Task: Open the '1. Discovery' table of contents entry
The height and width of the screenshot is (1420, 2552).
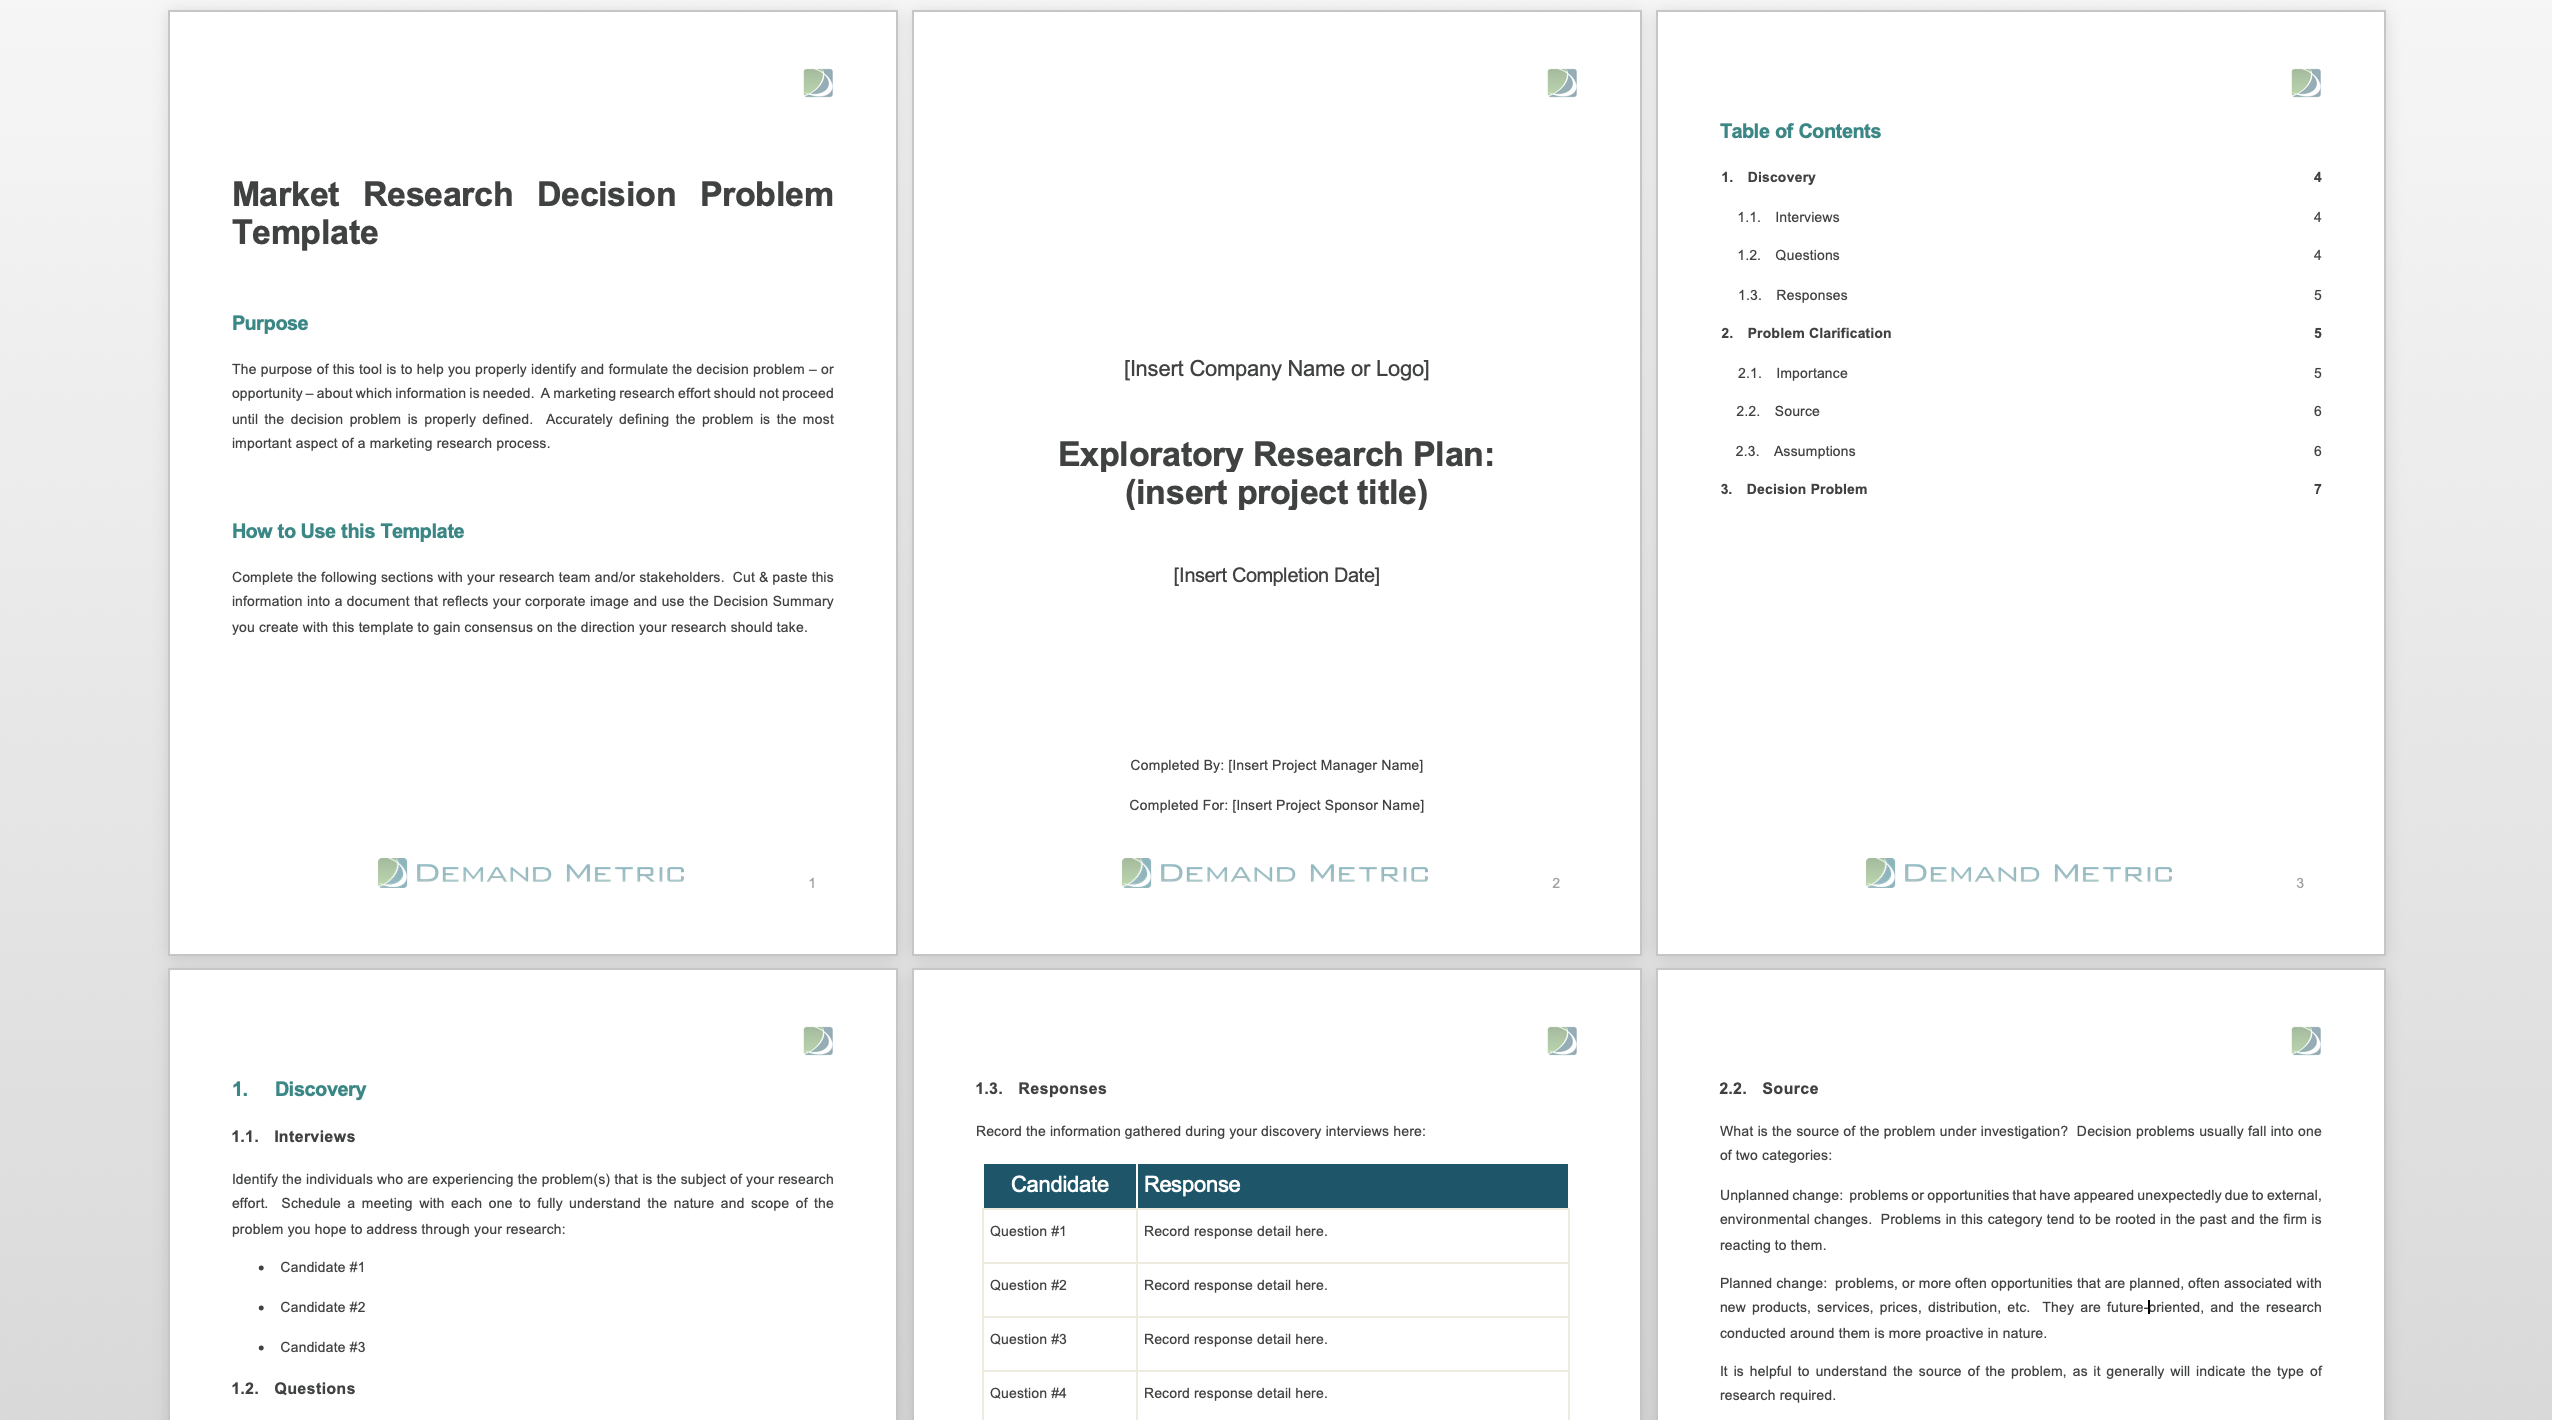Action: 2021,177
